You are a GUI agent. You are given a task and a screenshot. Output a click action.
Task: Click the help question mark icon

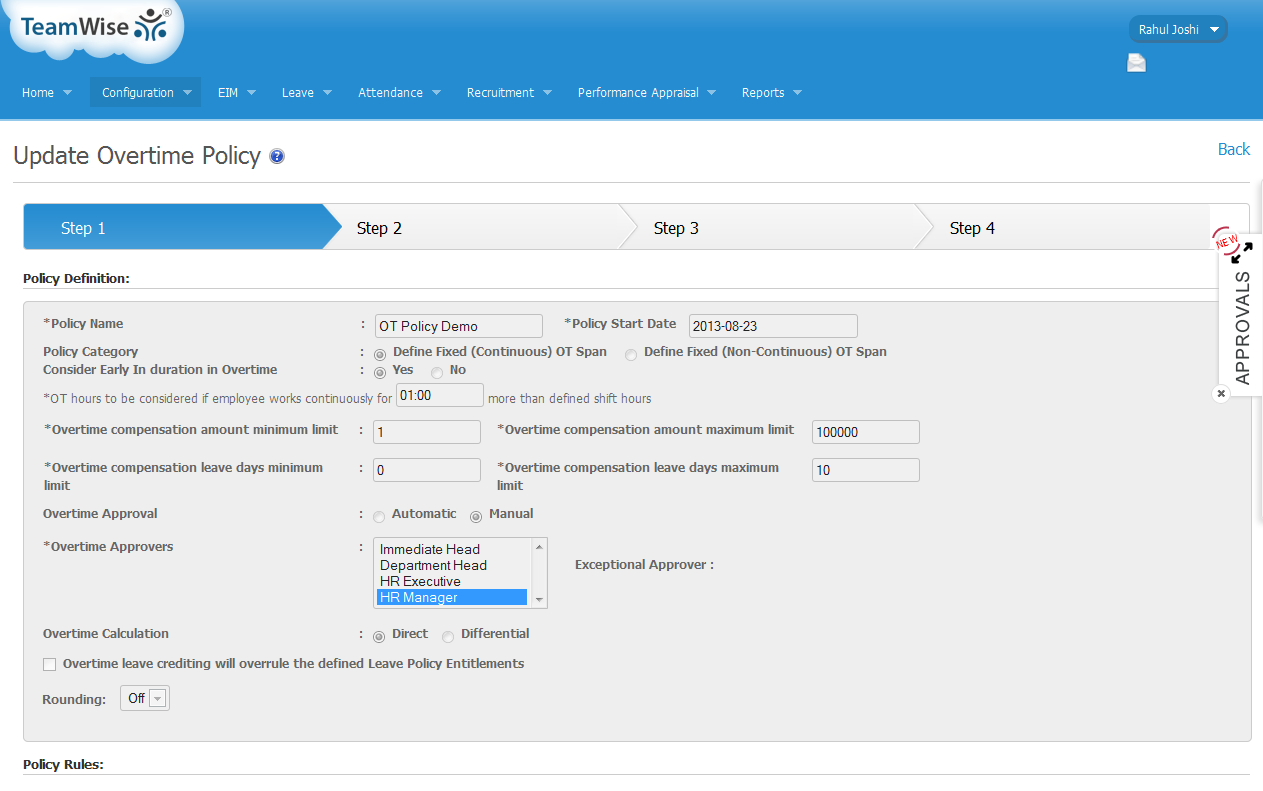[277, 157]
